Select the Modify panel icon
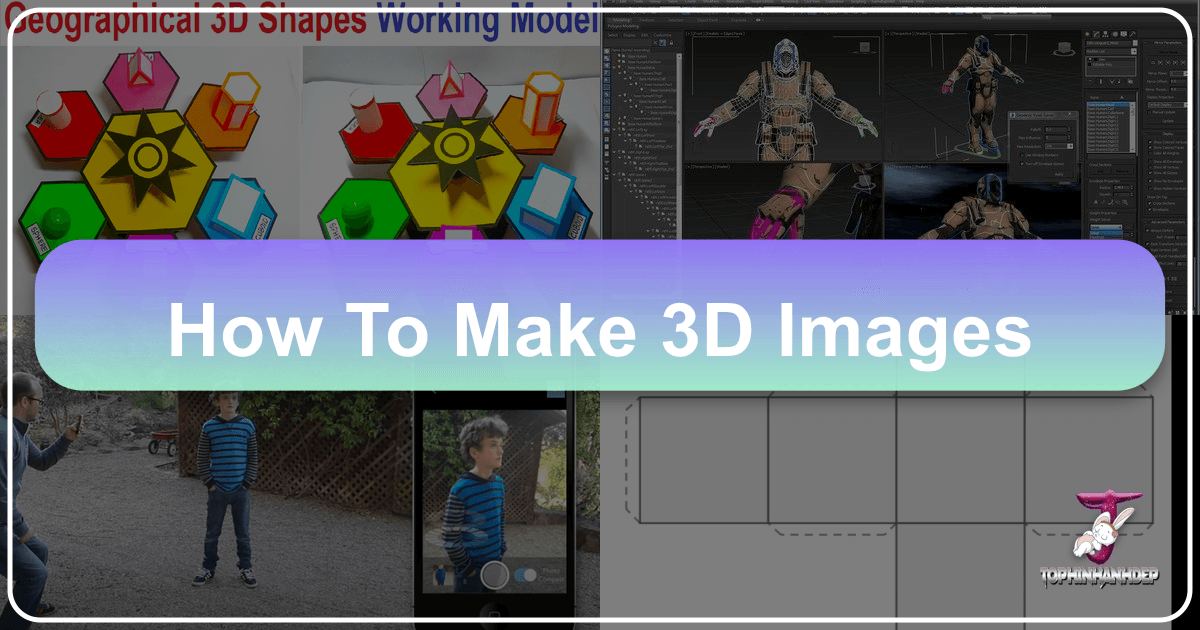1200x630 pixels. (1096, 33)
